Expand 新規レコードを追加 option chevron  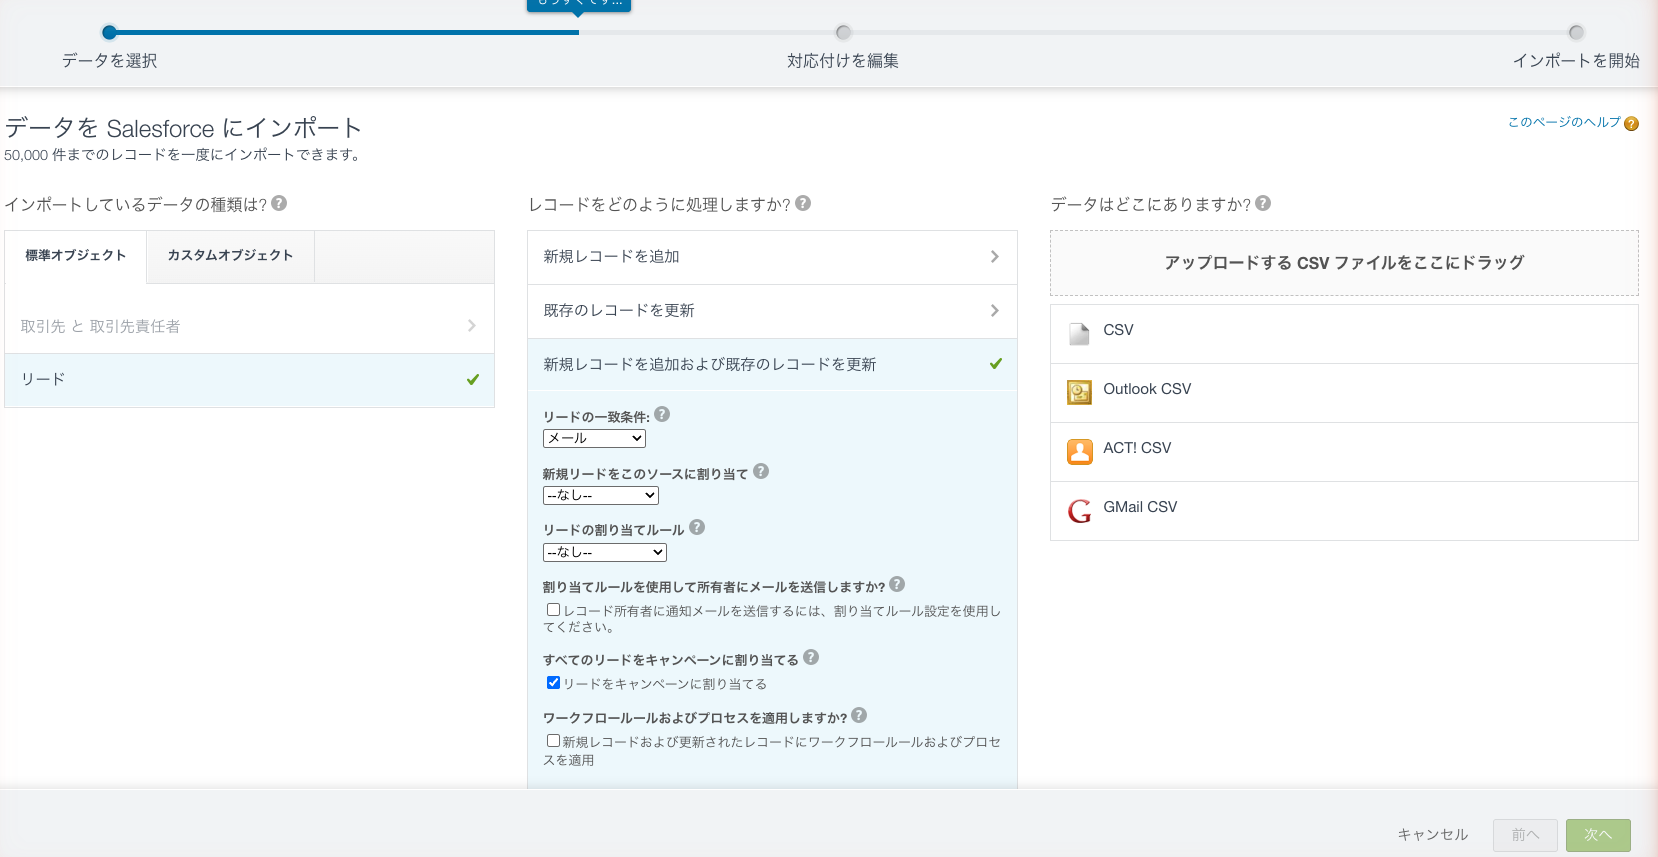click(x=994, y=256)
